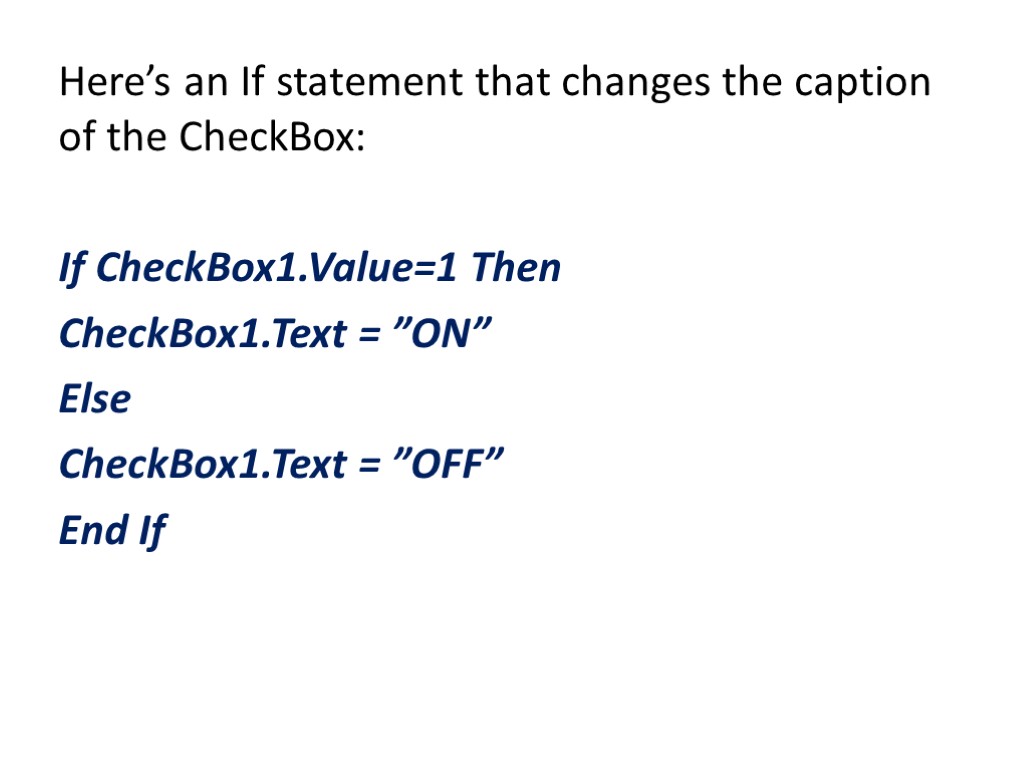Click the "End If" closing line
The image size is (1024, 768).
[x=112, y=530]
